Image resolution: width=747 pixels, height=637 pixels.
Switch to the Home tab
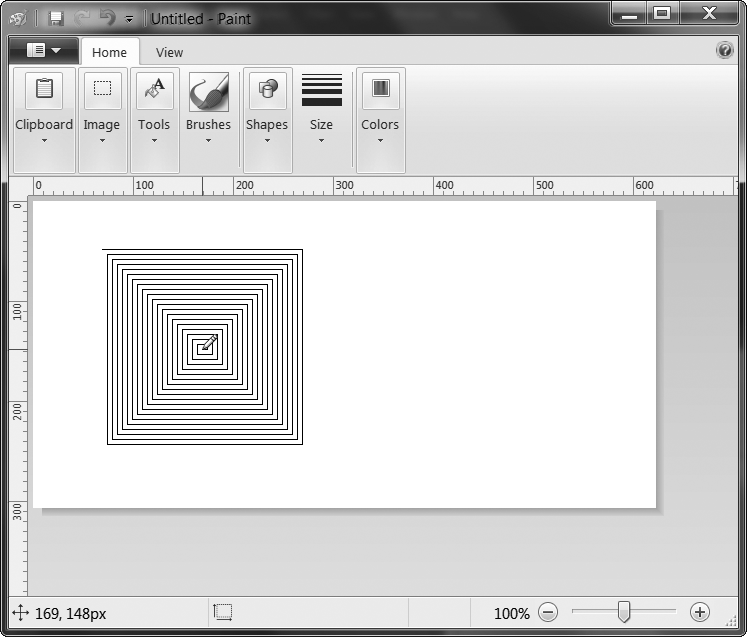pos(110,52)
